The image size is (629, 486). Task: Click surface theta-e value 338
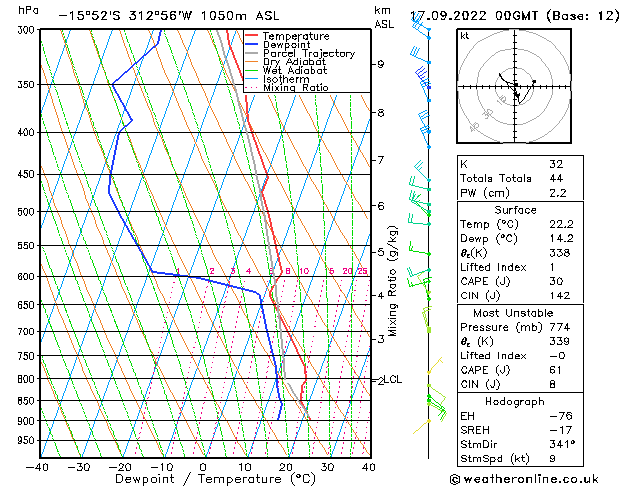point(560,253)
